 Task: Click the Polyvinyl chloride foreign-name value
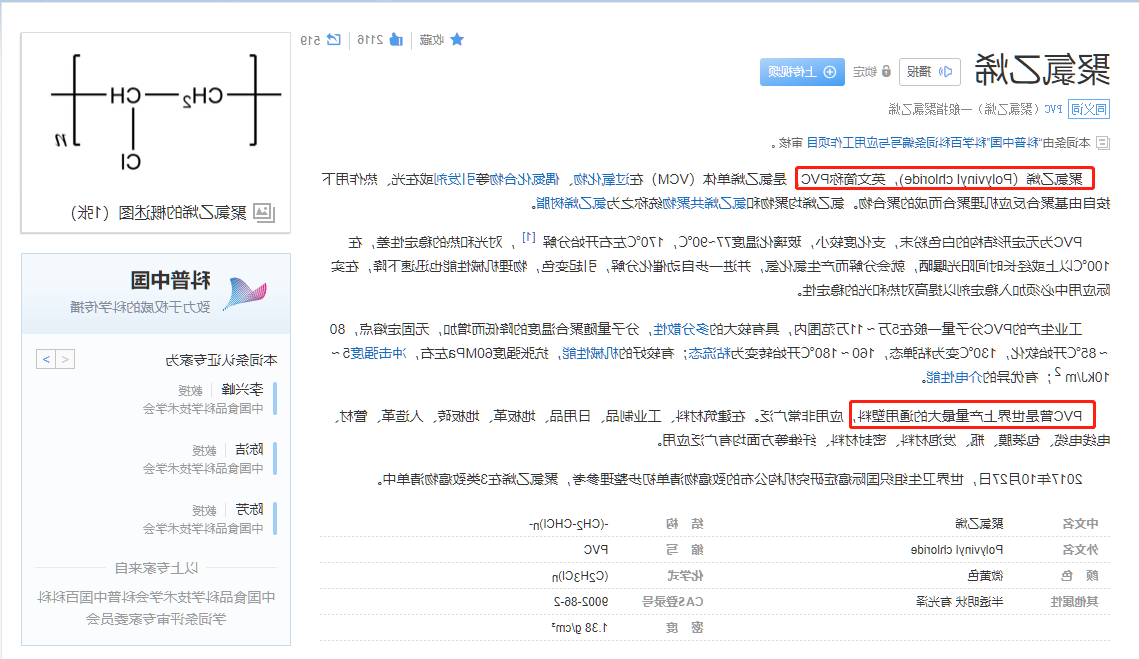point(957,549)
